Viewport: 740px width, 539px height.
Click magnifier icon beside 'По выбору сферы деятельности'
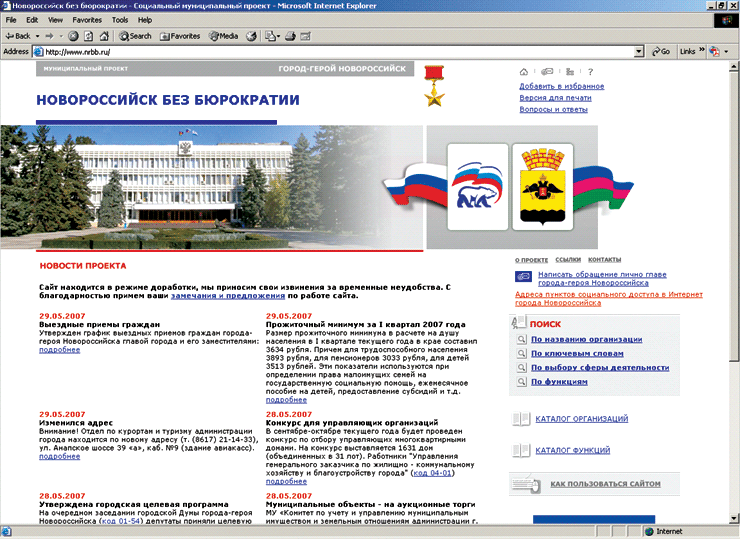pyautogui.click(x=521, y=367)
